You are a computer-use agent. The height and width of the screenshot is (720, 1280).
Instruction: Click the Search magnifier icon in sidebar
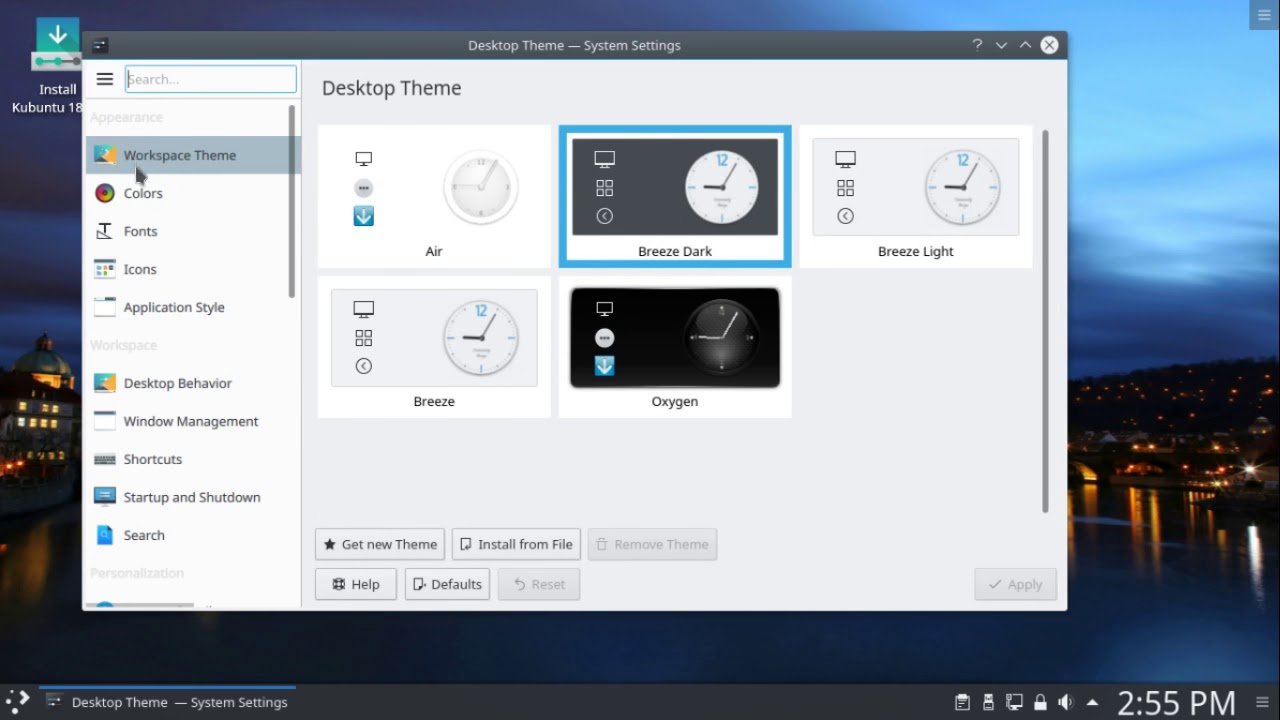point(105,535)
